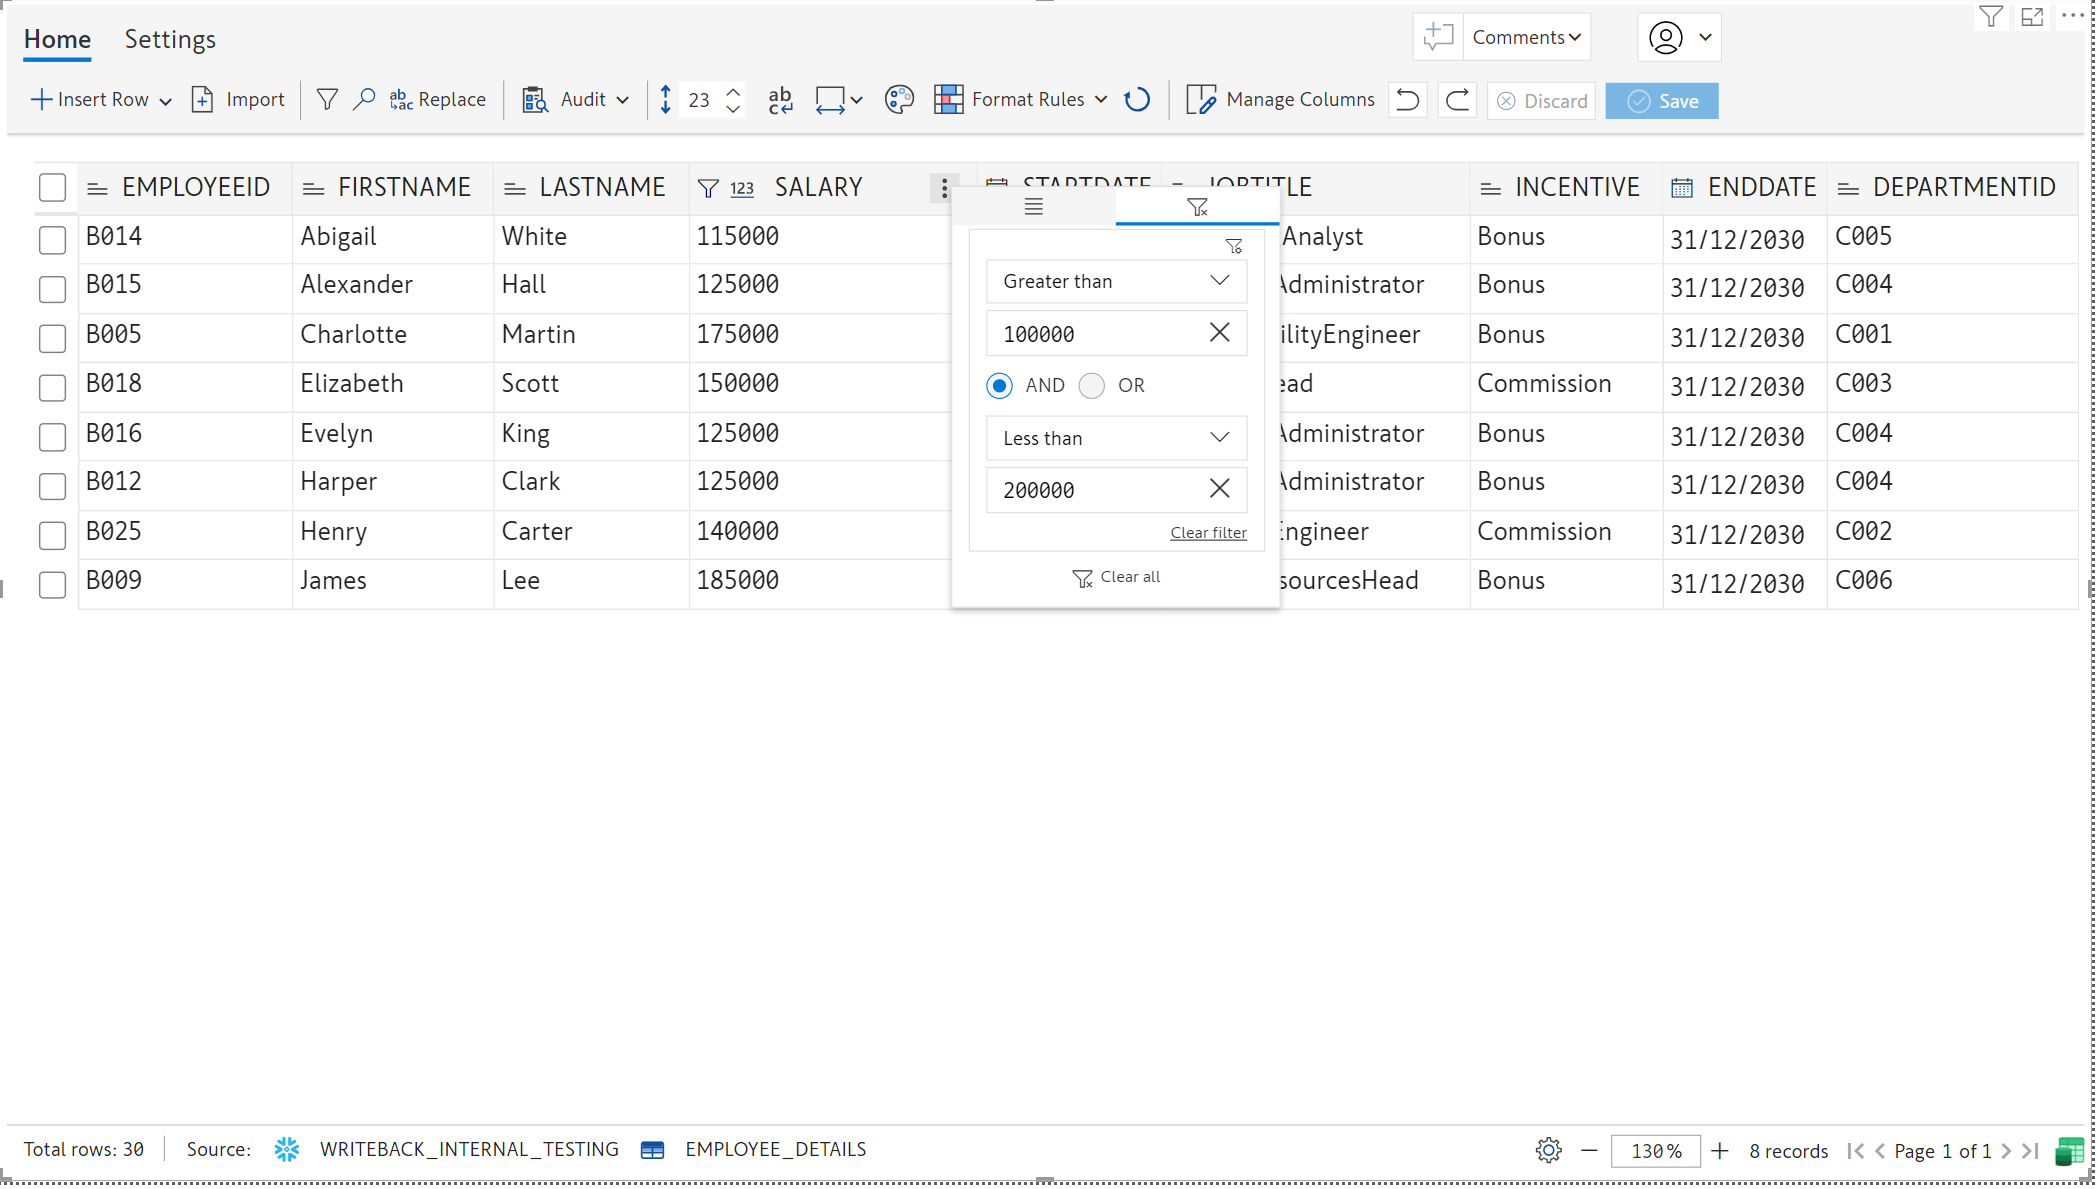Click the SALARY column three-dot menu
The height and width of the screenshot is (1189, 2097).
[943, 188]
